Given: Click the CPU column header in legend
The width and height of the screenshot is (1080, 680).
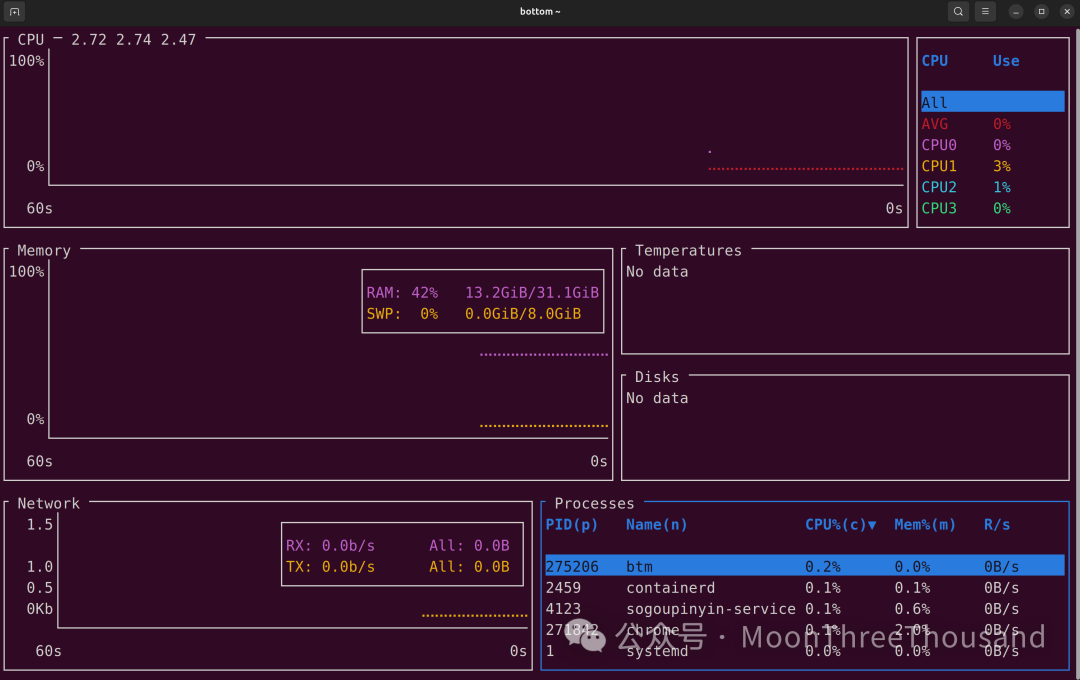Looking at the screenshot, I should [x=935, y=61].
